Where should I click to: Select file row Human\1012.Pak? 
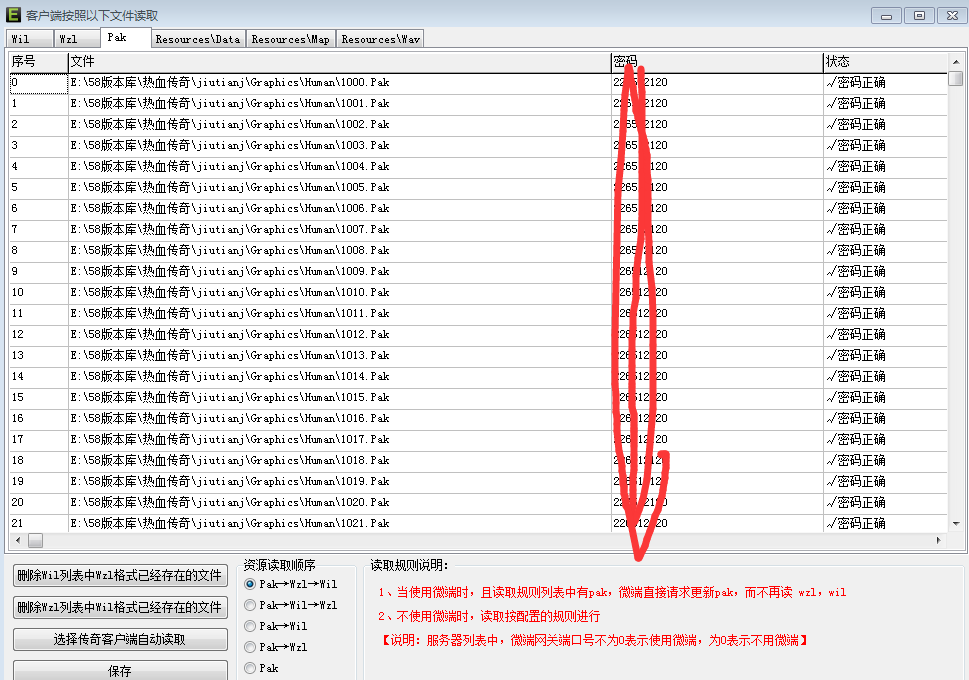coord(478,335)
